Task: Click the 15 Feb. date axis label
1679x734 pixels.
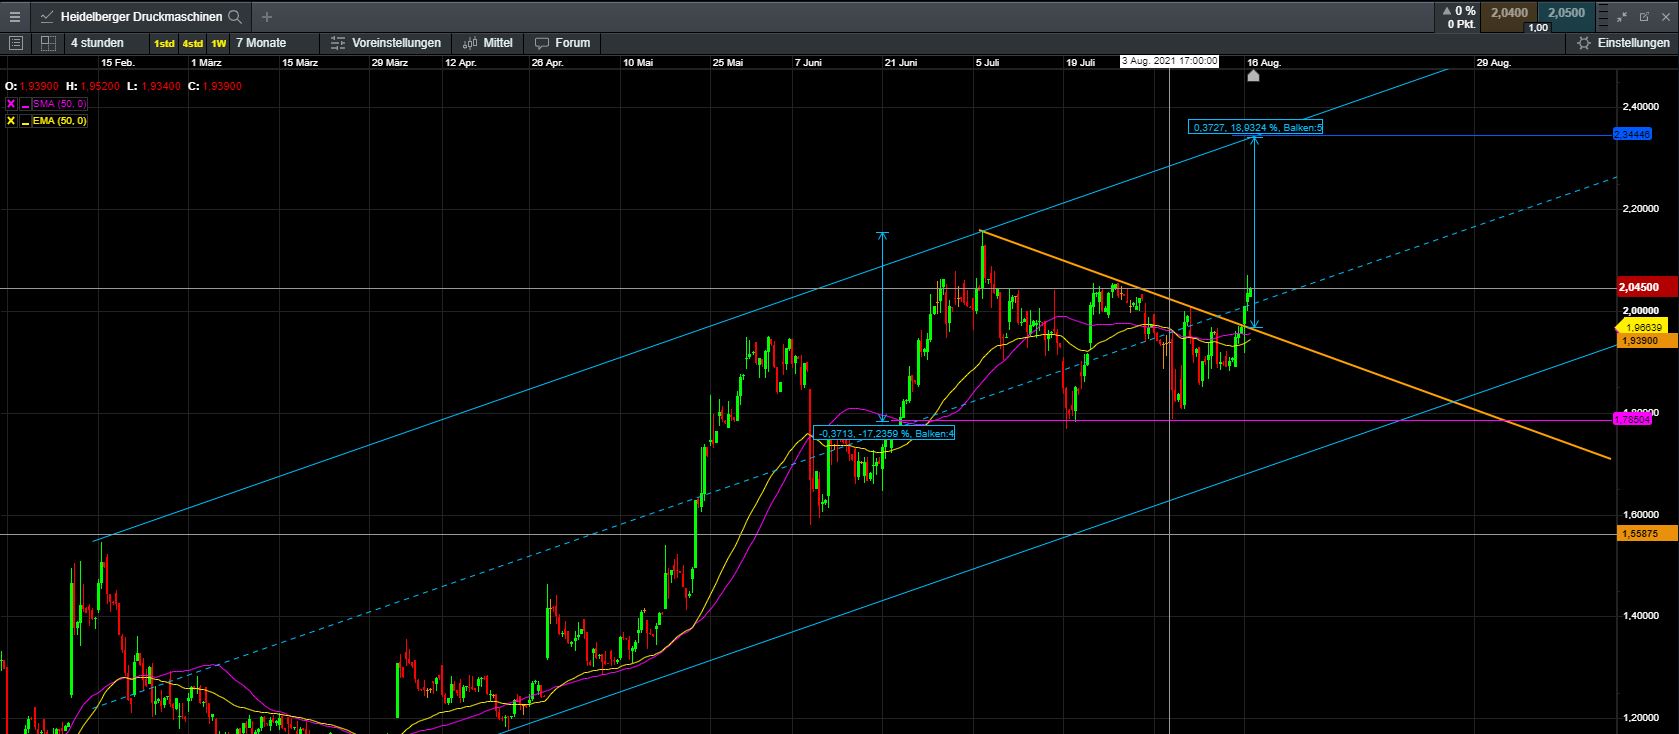Action: 118,62
